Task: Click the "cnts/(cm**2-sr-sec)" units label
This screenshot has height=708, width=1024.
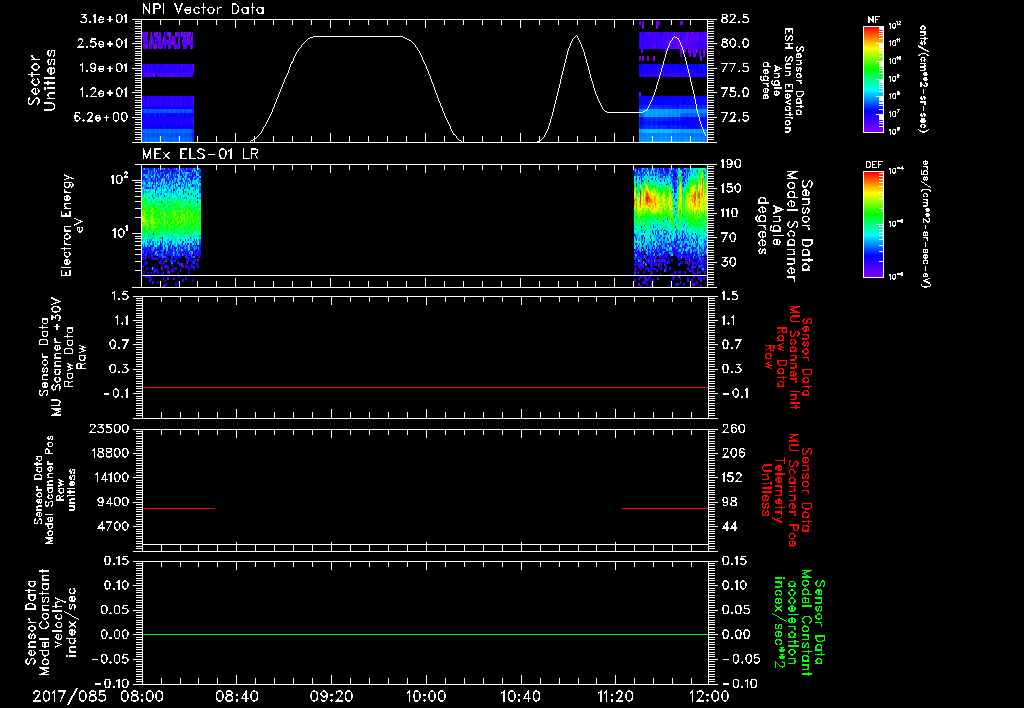Action: [923, 79]
